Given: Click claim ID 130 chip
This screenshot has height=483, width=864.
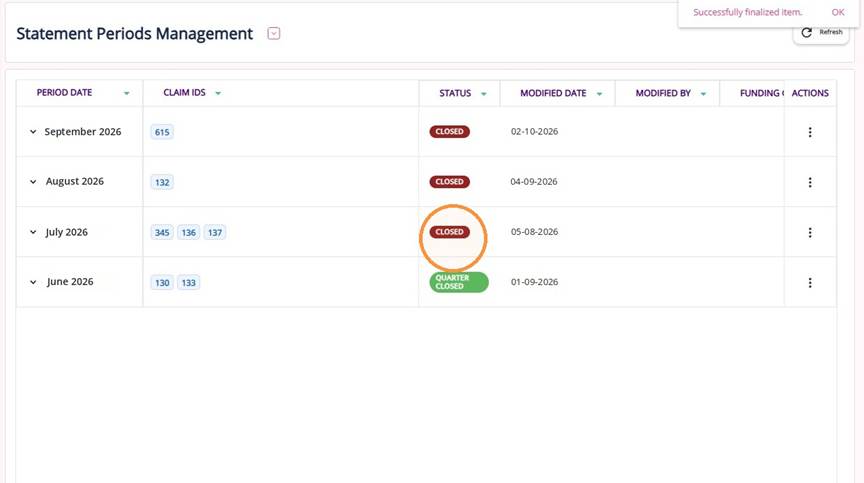Looking at the screenshot, I should coord(162,283).
